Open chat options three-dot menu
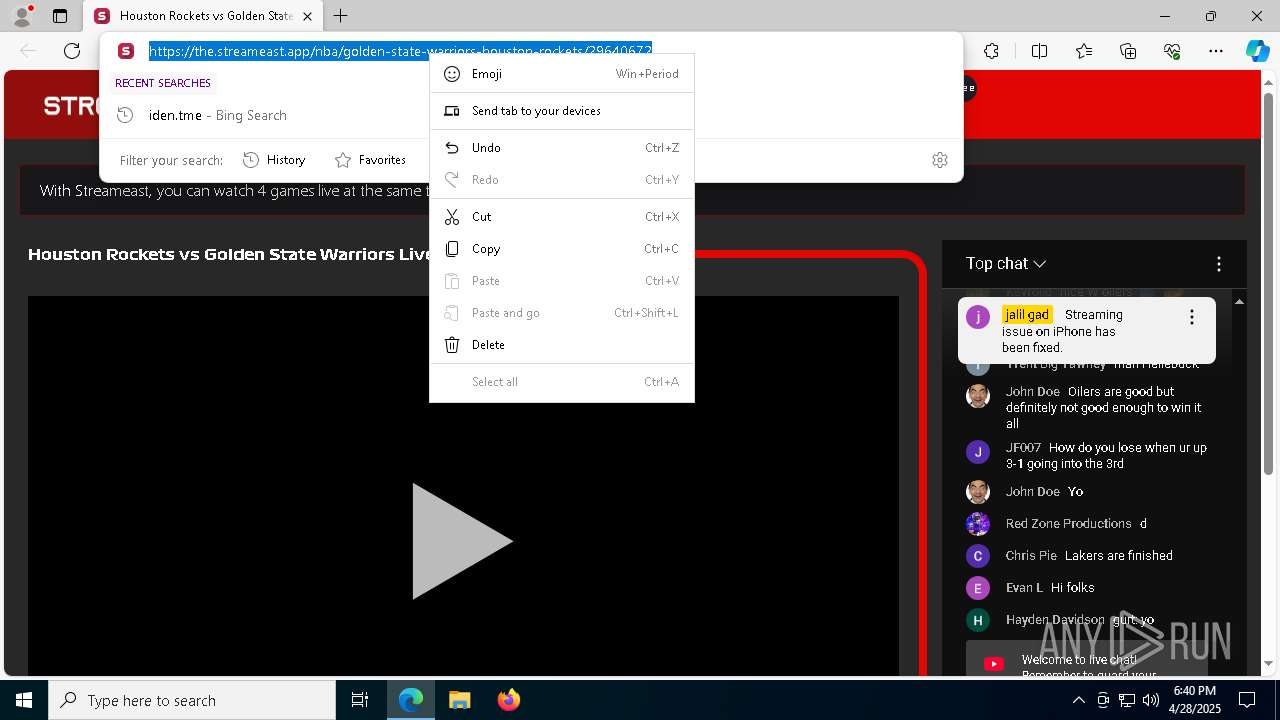Viewport: 1280px width, 720px height. point(1218,264)
